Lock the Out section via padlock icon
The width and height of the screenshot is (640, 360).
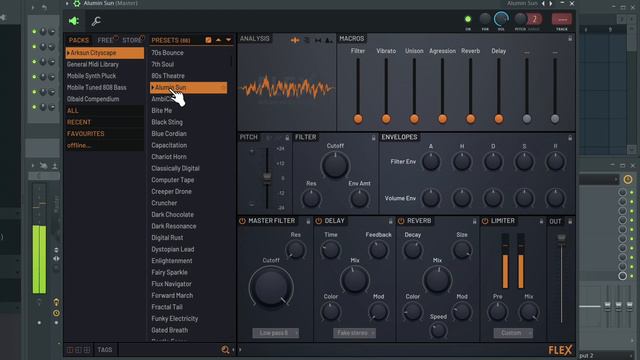click(570, 221)
